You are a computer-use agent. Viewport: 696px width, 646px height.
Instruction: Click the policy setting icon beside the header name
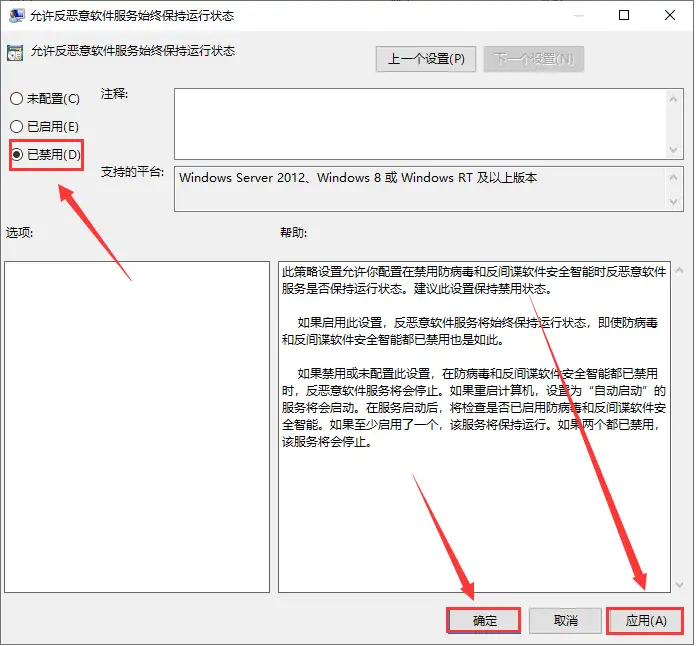tap(15, 51)
